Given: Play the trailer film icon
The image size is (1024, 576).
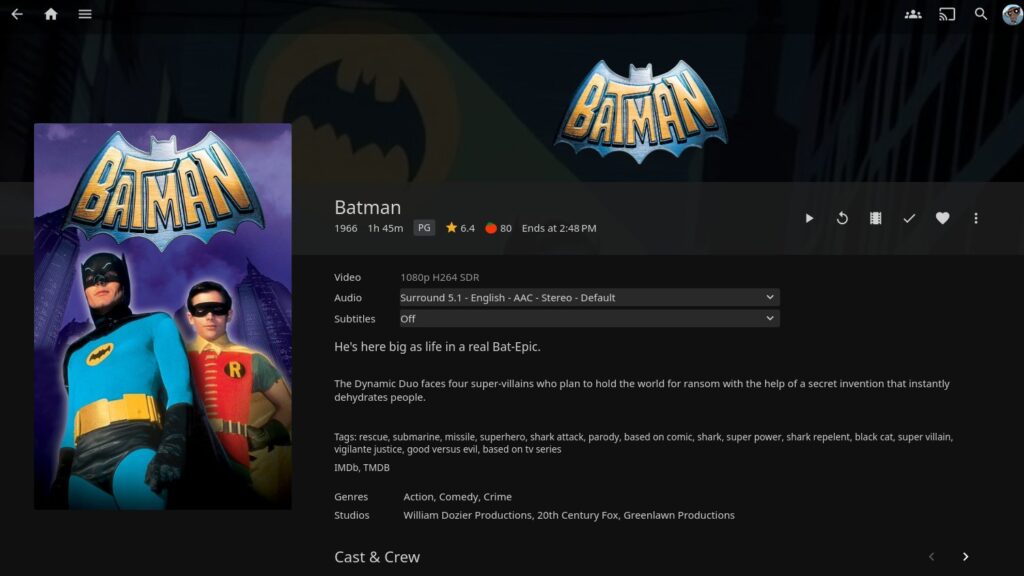Looking at the screenshot, I should point(876,218).
